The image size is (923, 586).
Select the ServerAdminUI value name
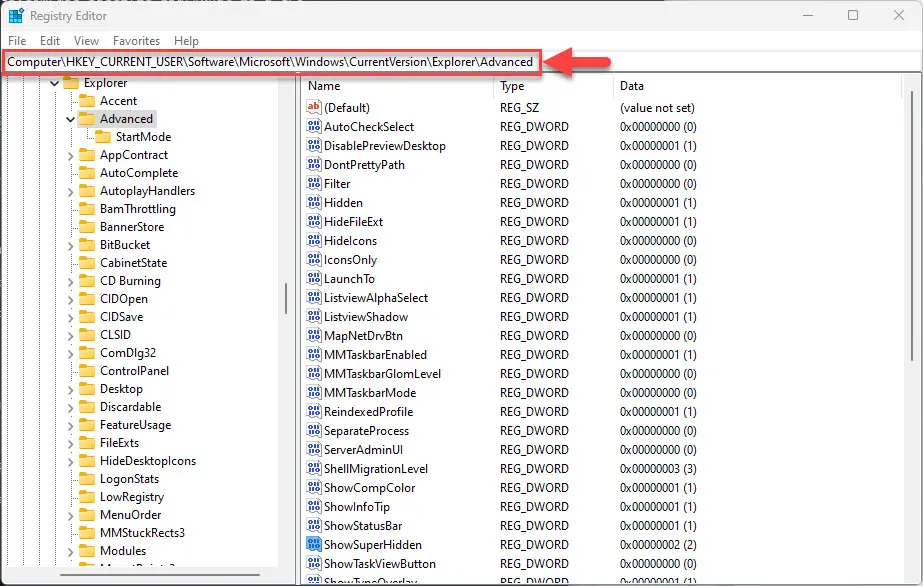coord(363,450)
